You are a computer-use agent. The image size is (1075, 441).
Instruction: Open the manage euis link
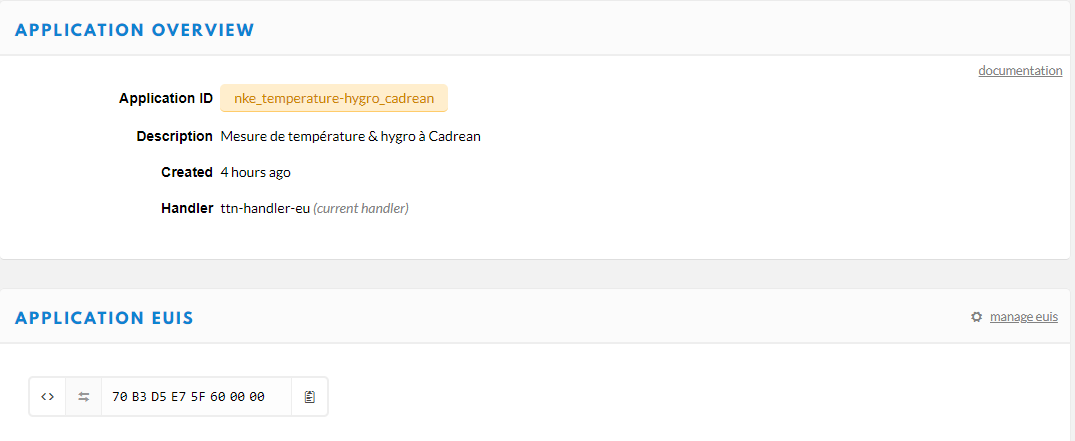[x=1024, y=317]
